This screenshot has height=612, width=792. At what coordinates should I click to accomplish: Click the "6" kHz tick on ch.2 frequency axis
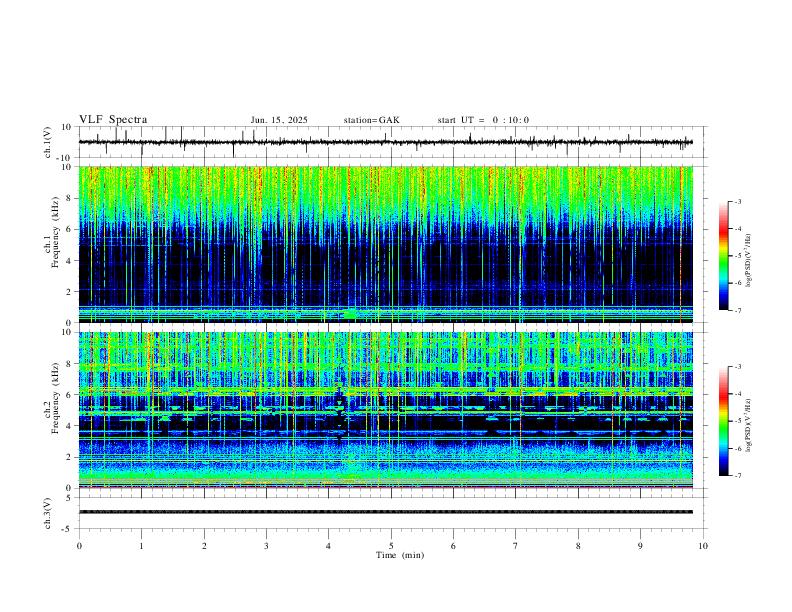click(70, 395)
